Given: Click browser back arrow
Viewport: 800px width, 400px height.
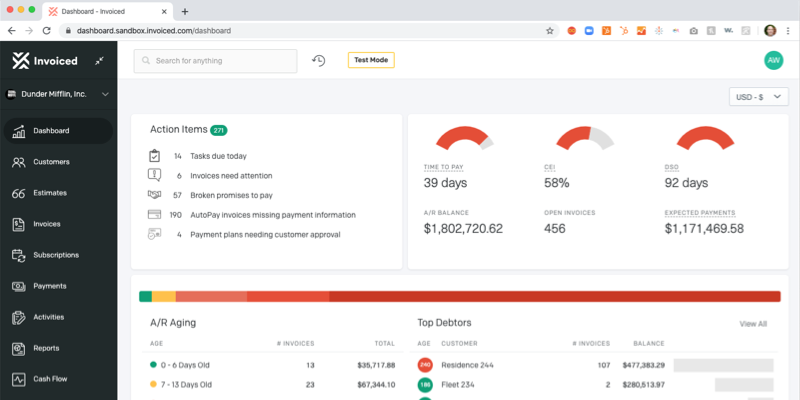Looking at the screenshot, I should tap(12, 31).
